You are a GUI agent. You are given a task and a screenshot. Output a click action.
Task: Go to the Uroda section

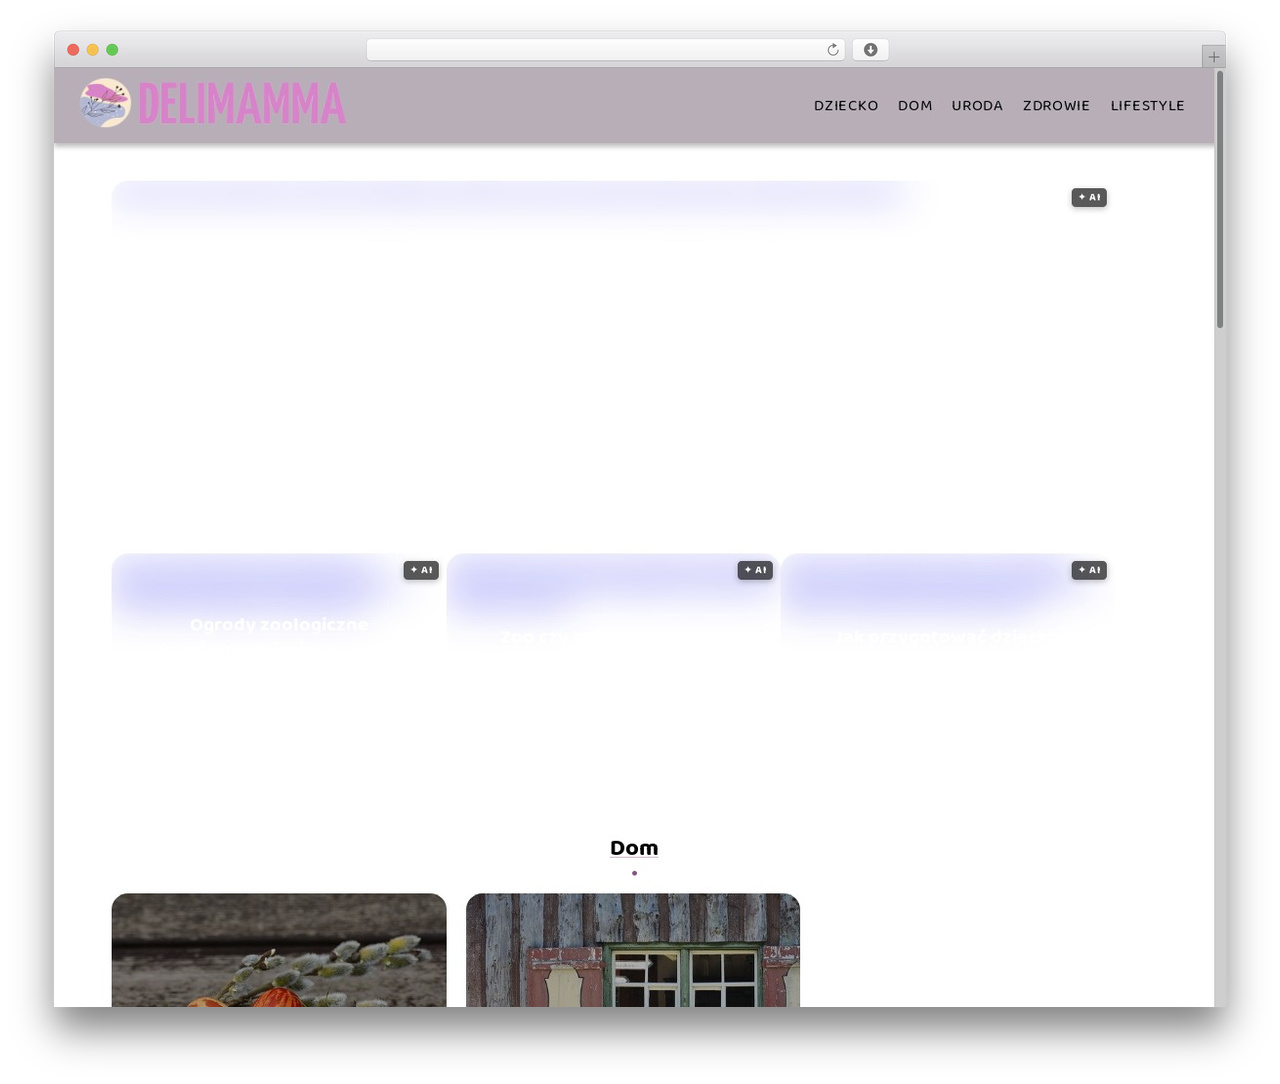pyautogui.click(x=977, y=105)
